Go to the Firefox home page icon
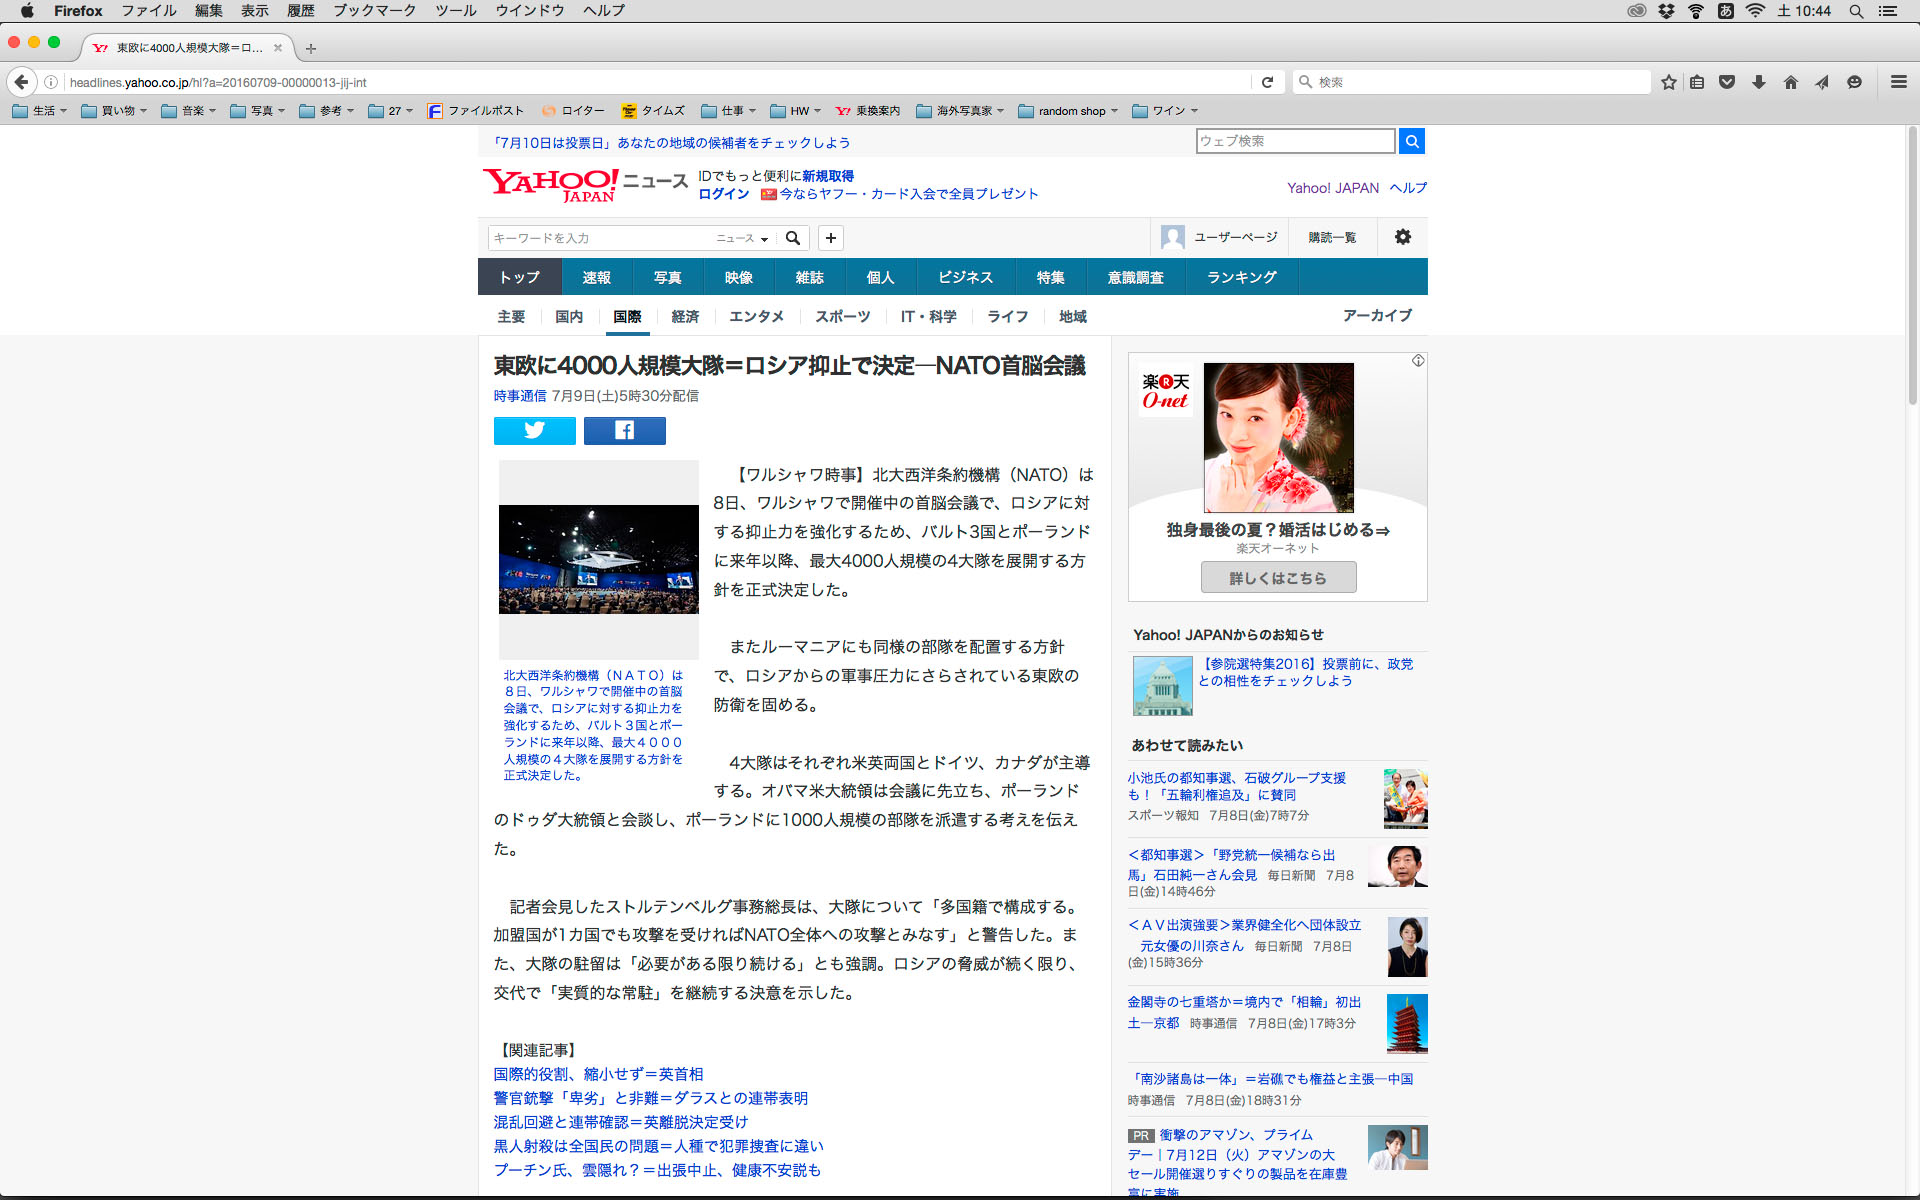This screenshot has height=1200, width=1920. click(1790, 82)
